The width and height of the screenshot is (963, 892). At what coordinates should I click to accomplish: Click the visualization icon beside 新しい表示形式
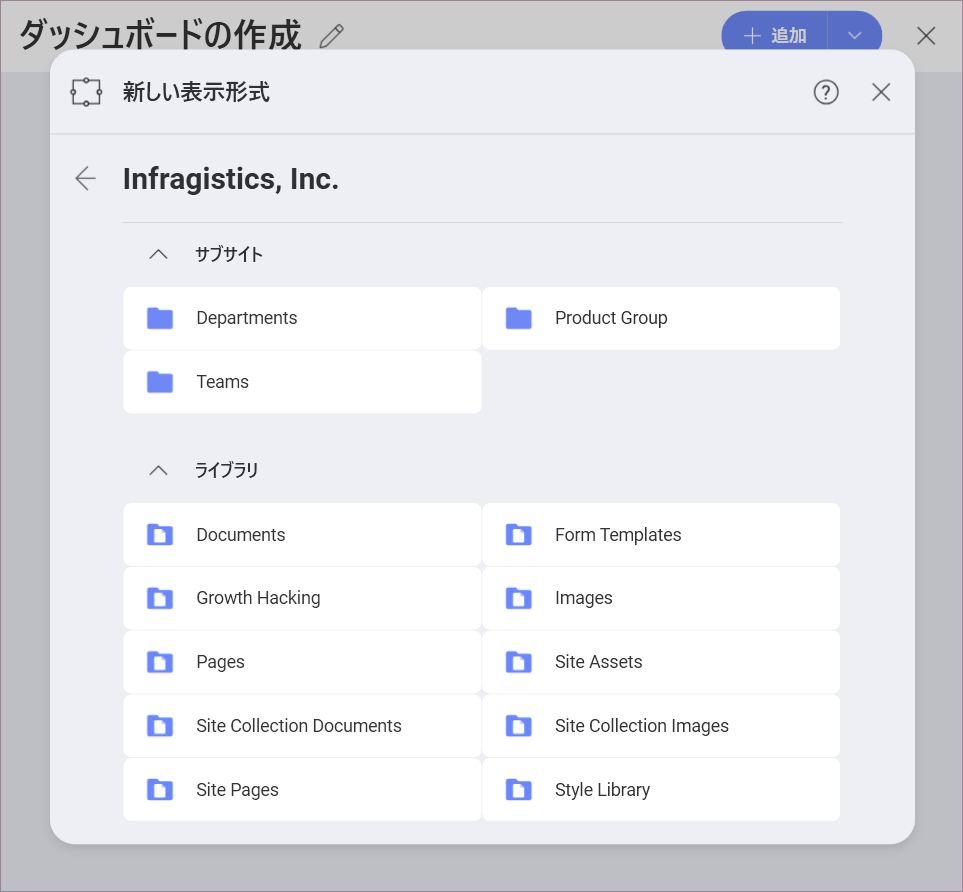[86, 92]
